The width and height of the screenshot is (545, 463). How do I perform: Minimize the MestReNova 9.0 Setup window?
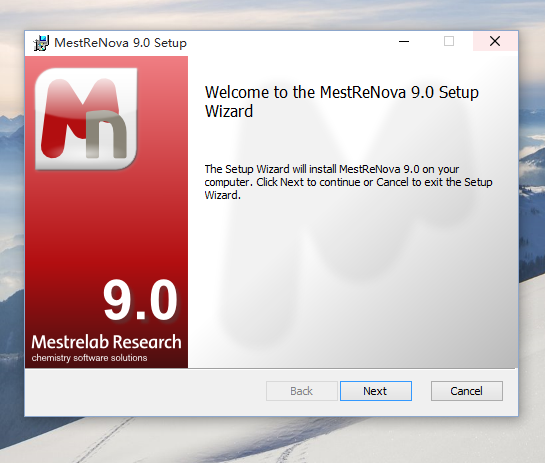pos(404,41)
